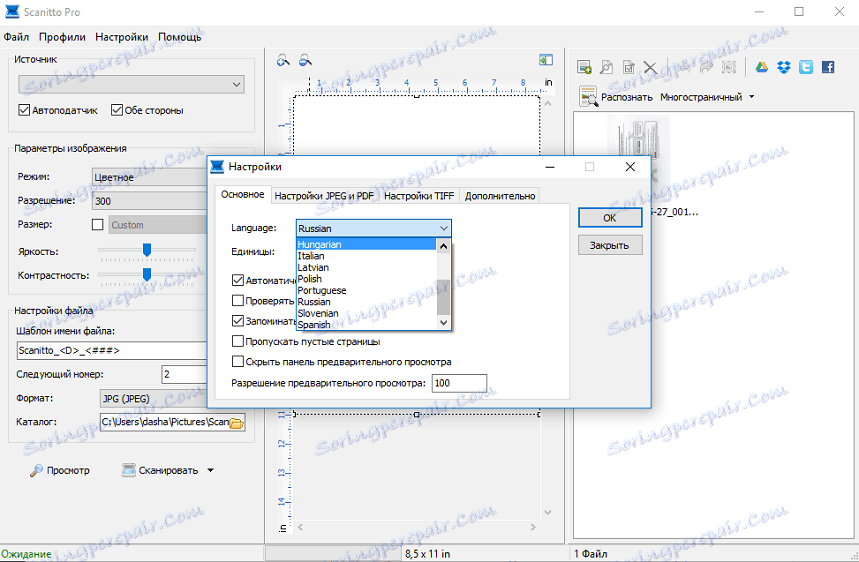Enable the custom Размер checkbox
Screen dimensions: 859x562
click(x=98, y=225)
